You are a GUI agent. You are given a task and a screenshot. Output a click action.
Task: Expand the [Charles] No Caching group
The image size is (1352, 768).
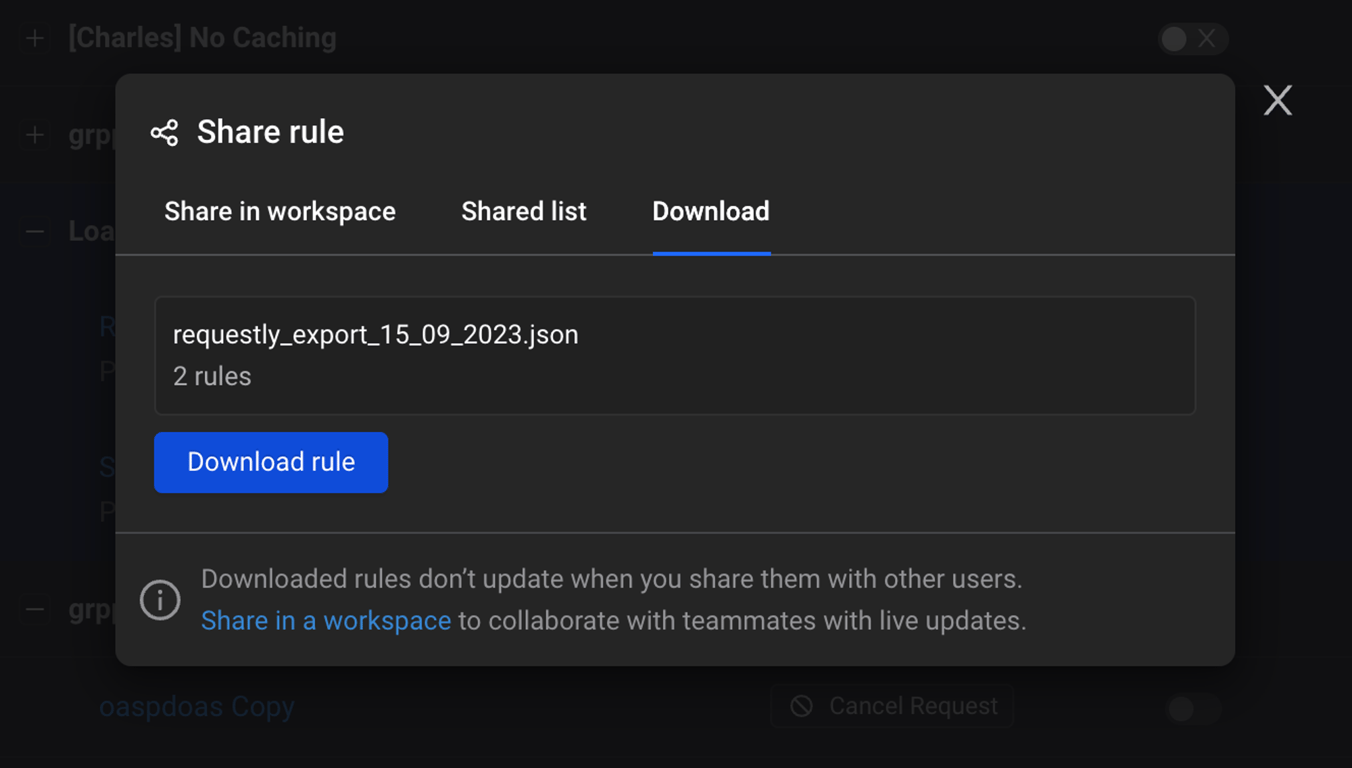pos(35,39)
